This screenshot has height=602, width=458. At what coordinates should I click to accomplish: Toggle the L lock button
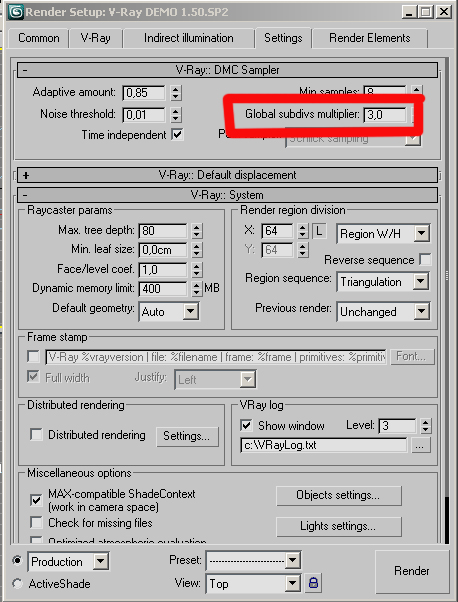(319, 231)
